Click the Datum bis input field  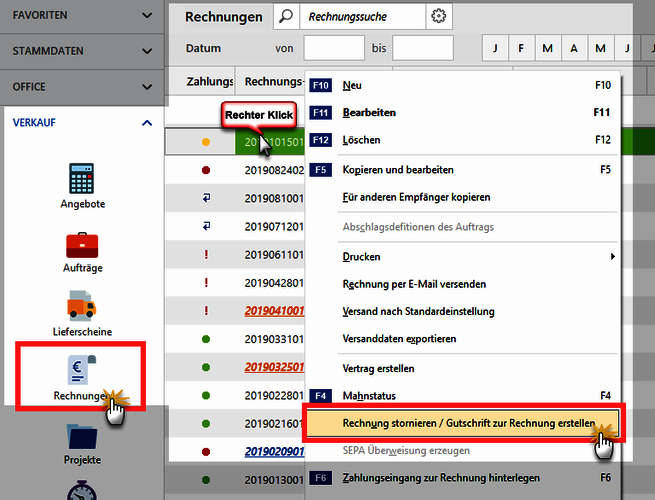[423, 48]
